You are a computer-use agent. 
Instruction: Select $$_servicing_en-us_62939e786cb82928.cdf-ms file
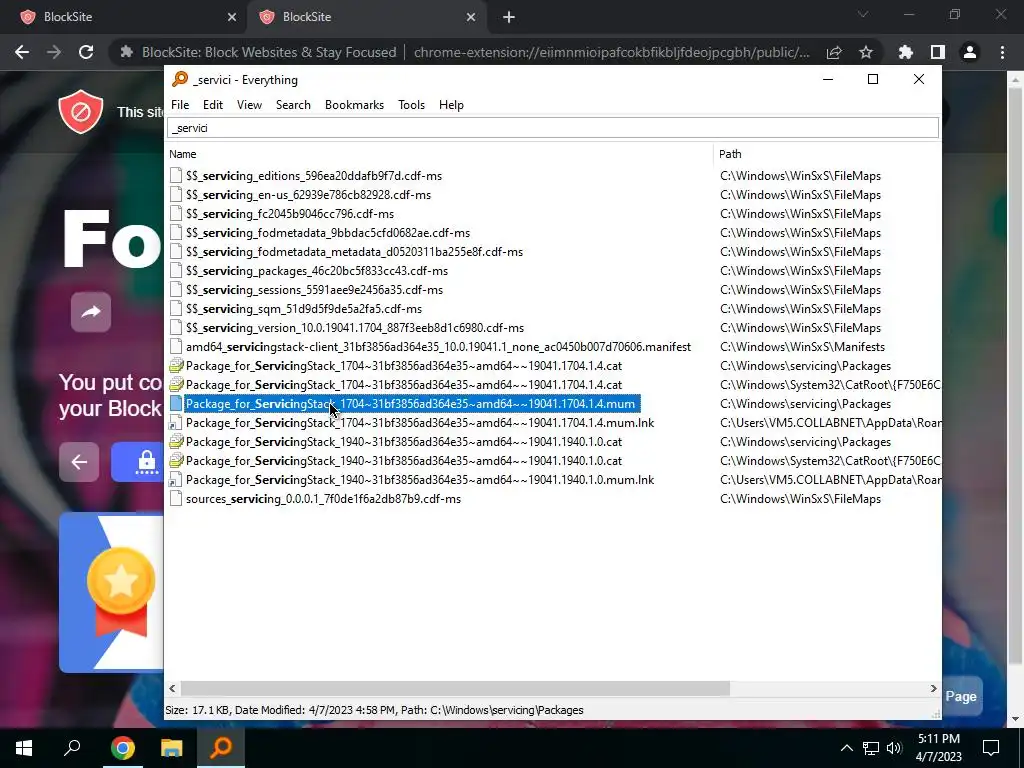pos(308,195)
